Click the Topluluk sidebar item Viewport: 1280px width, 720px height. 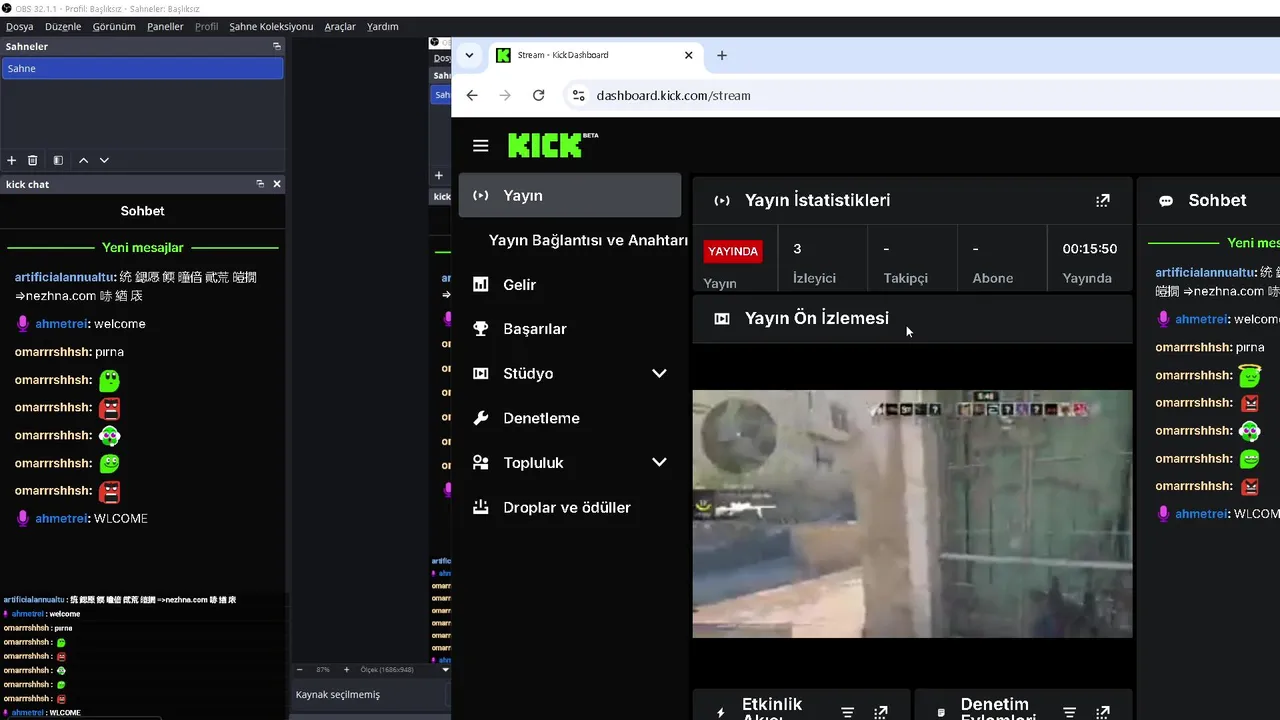point(533,463)
